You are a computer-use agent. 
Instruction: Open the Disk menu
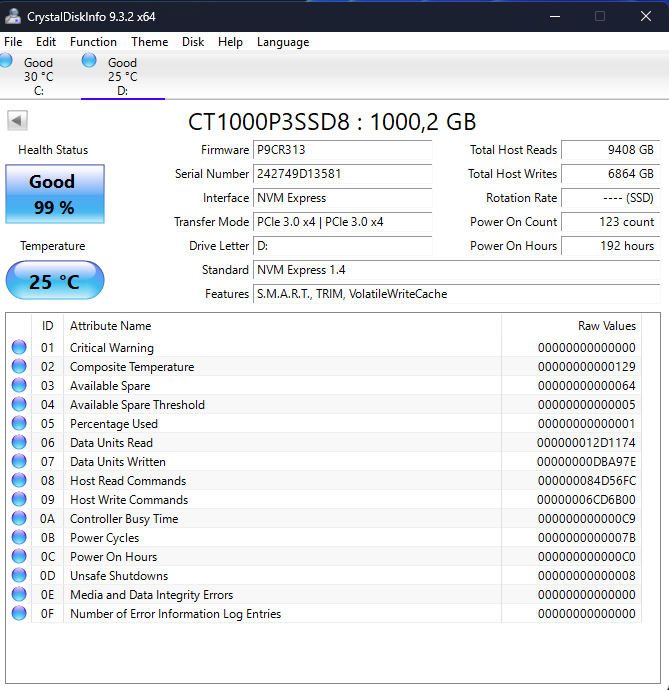193,42
